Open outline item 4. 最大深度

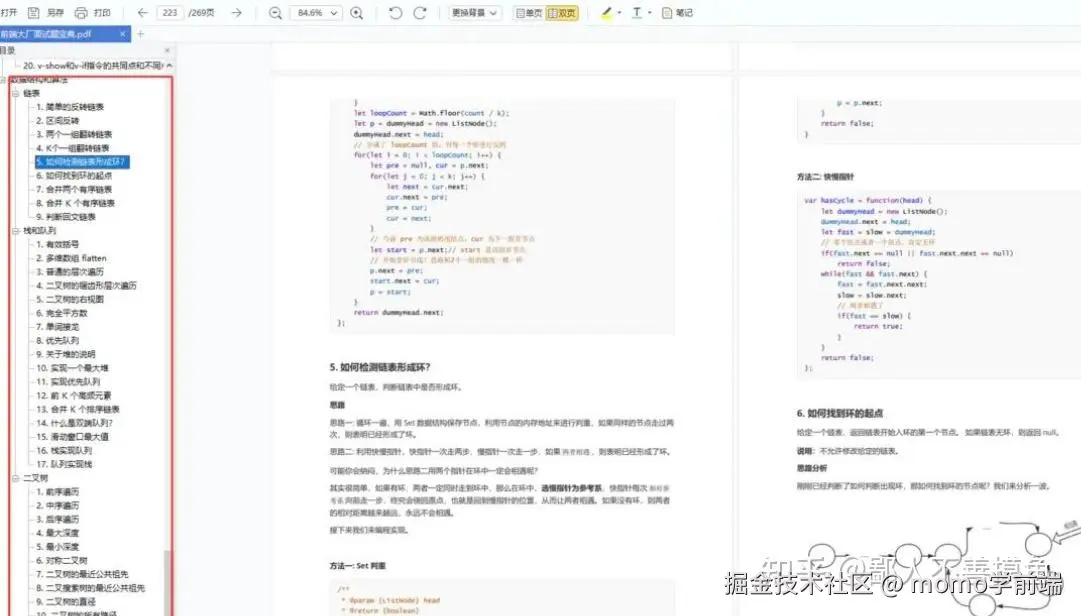tap(57, 533)
